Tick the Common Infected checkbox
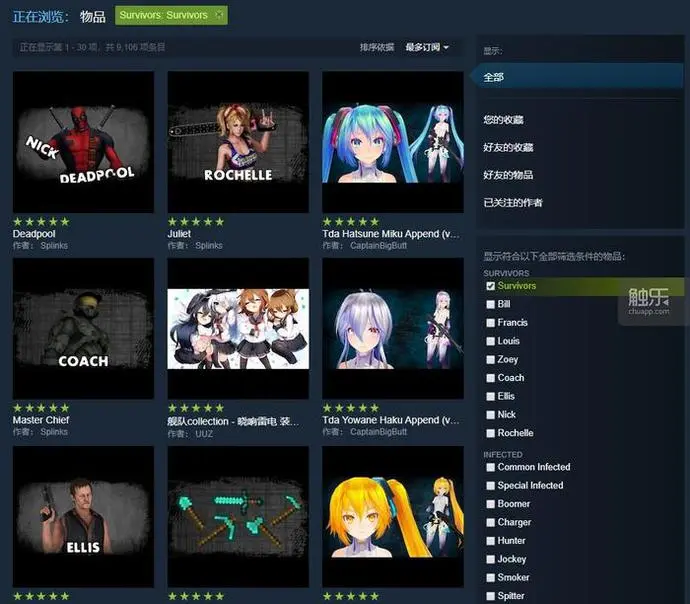 click(x=490, y=468)
